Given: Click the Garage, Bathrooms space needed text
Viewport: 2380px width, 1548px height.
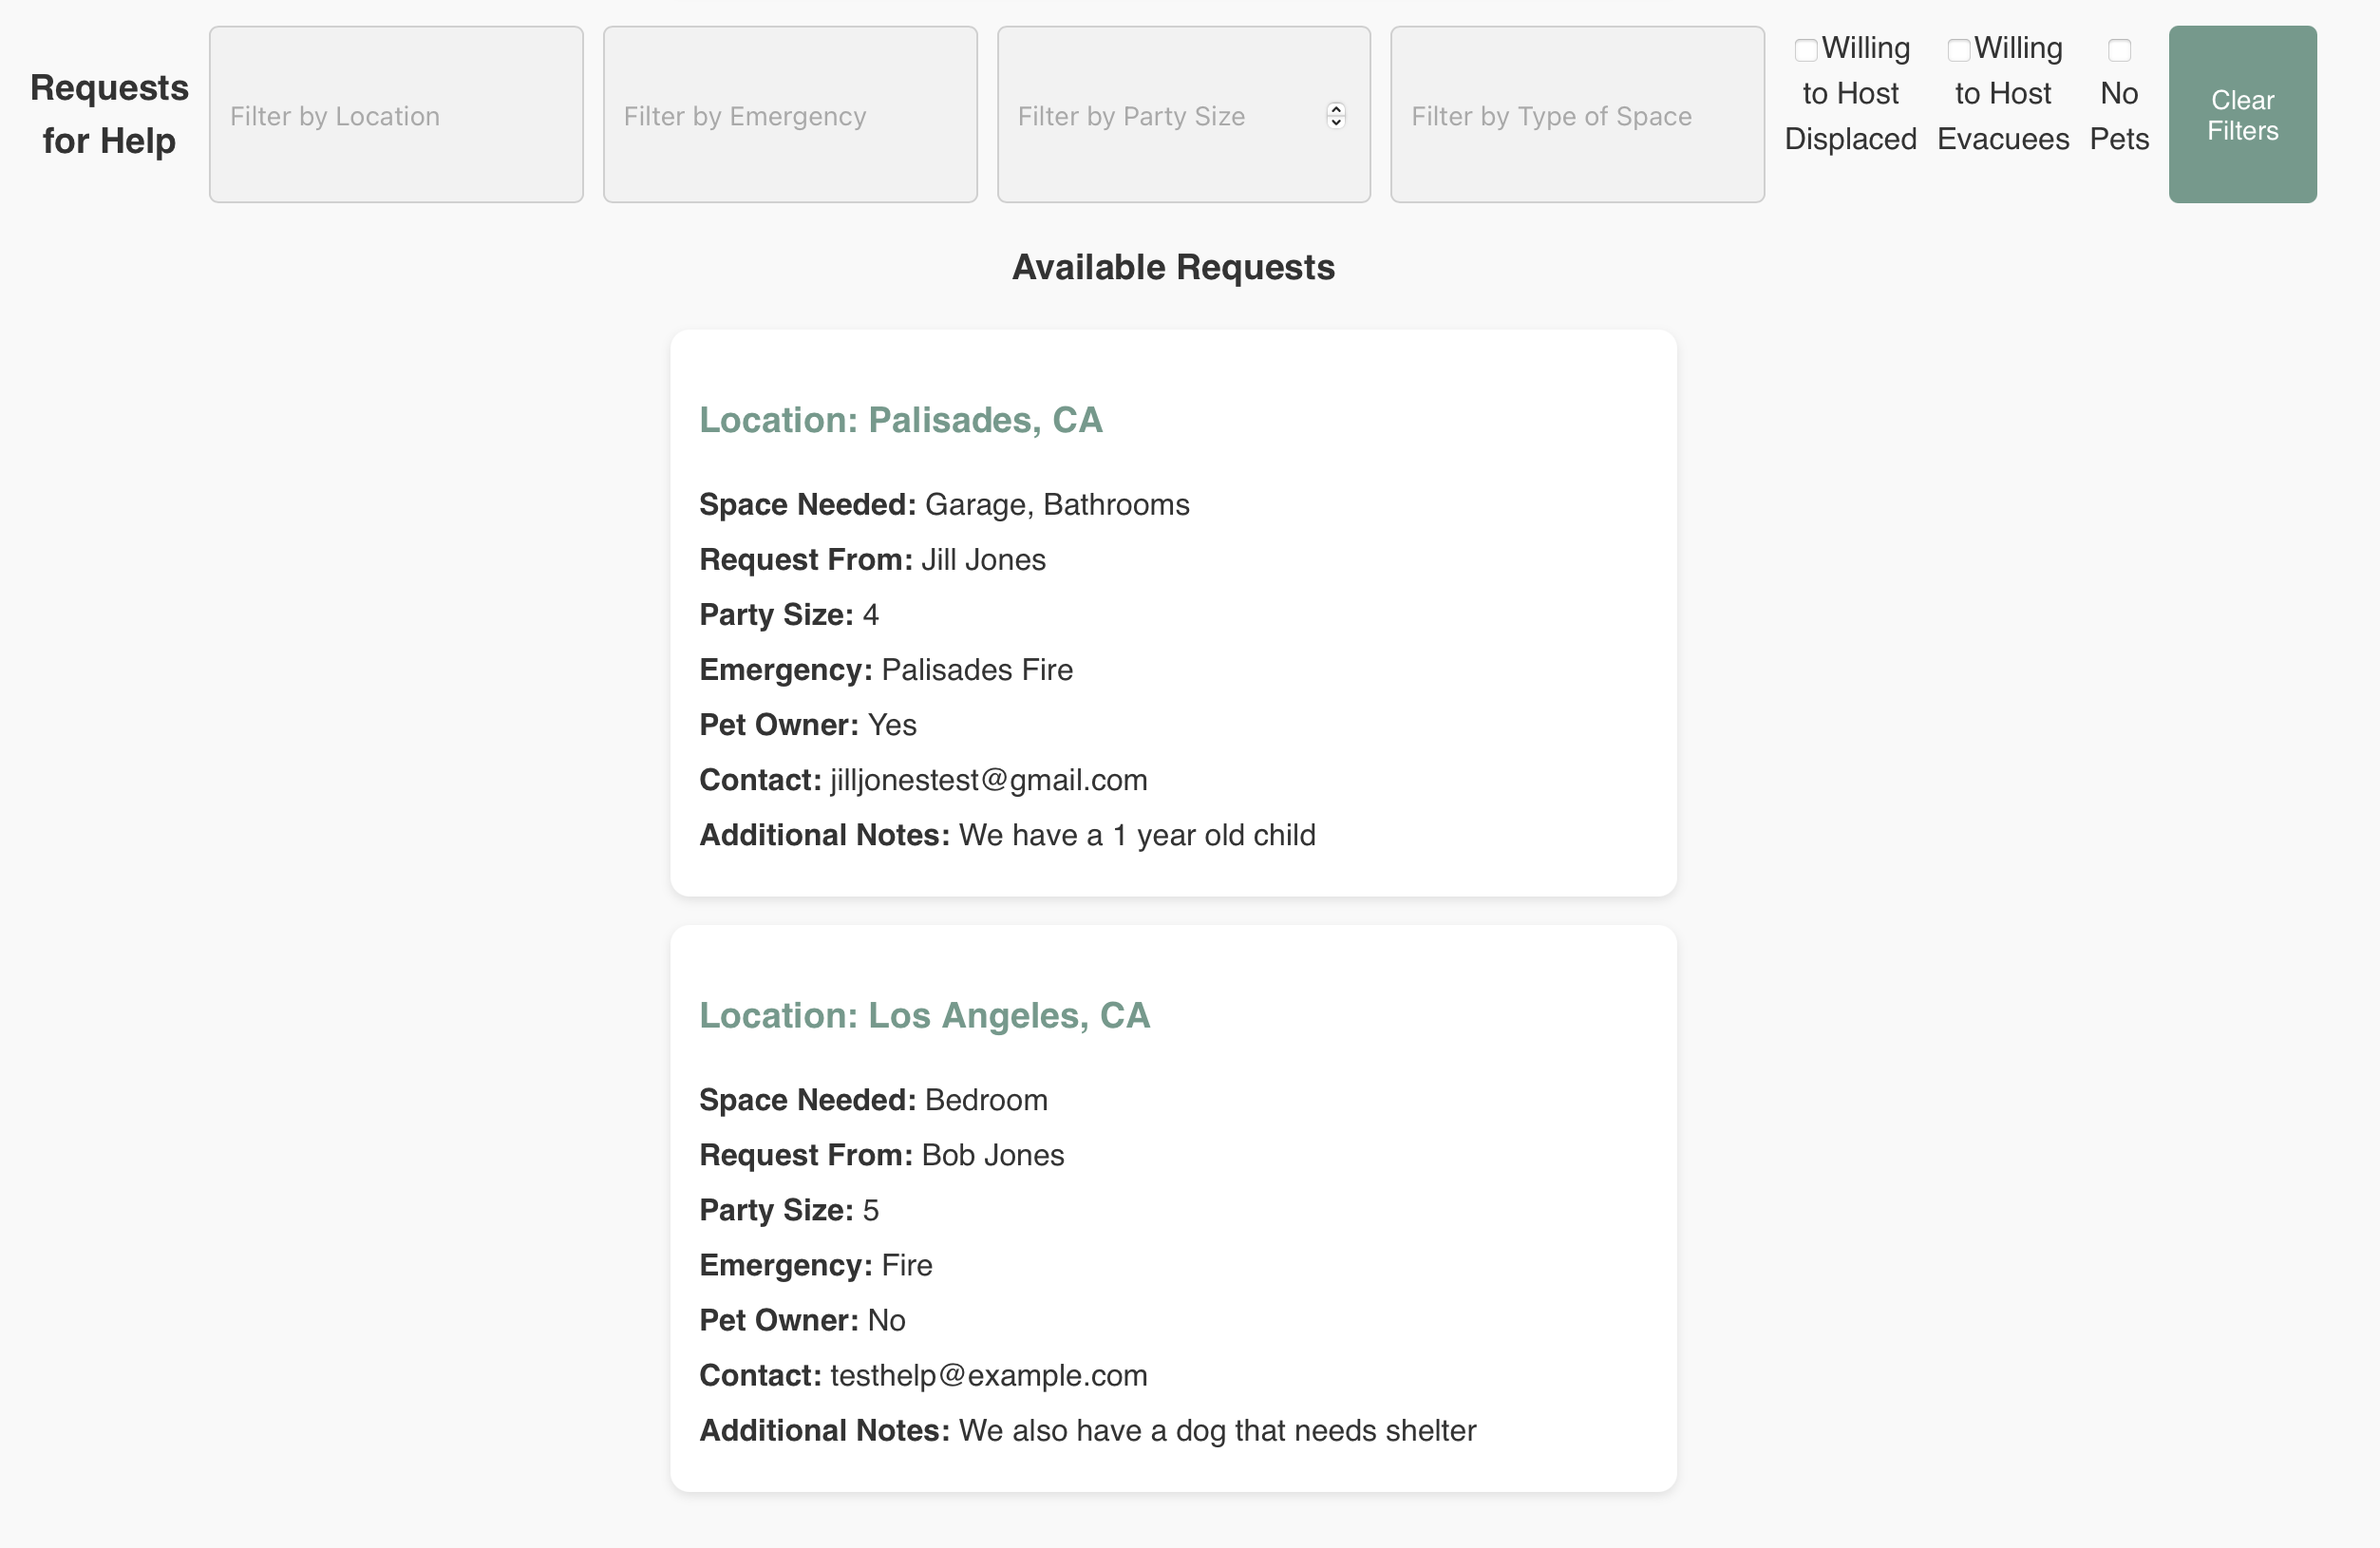Looking at the screenshot, I should [1056, 504].
